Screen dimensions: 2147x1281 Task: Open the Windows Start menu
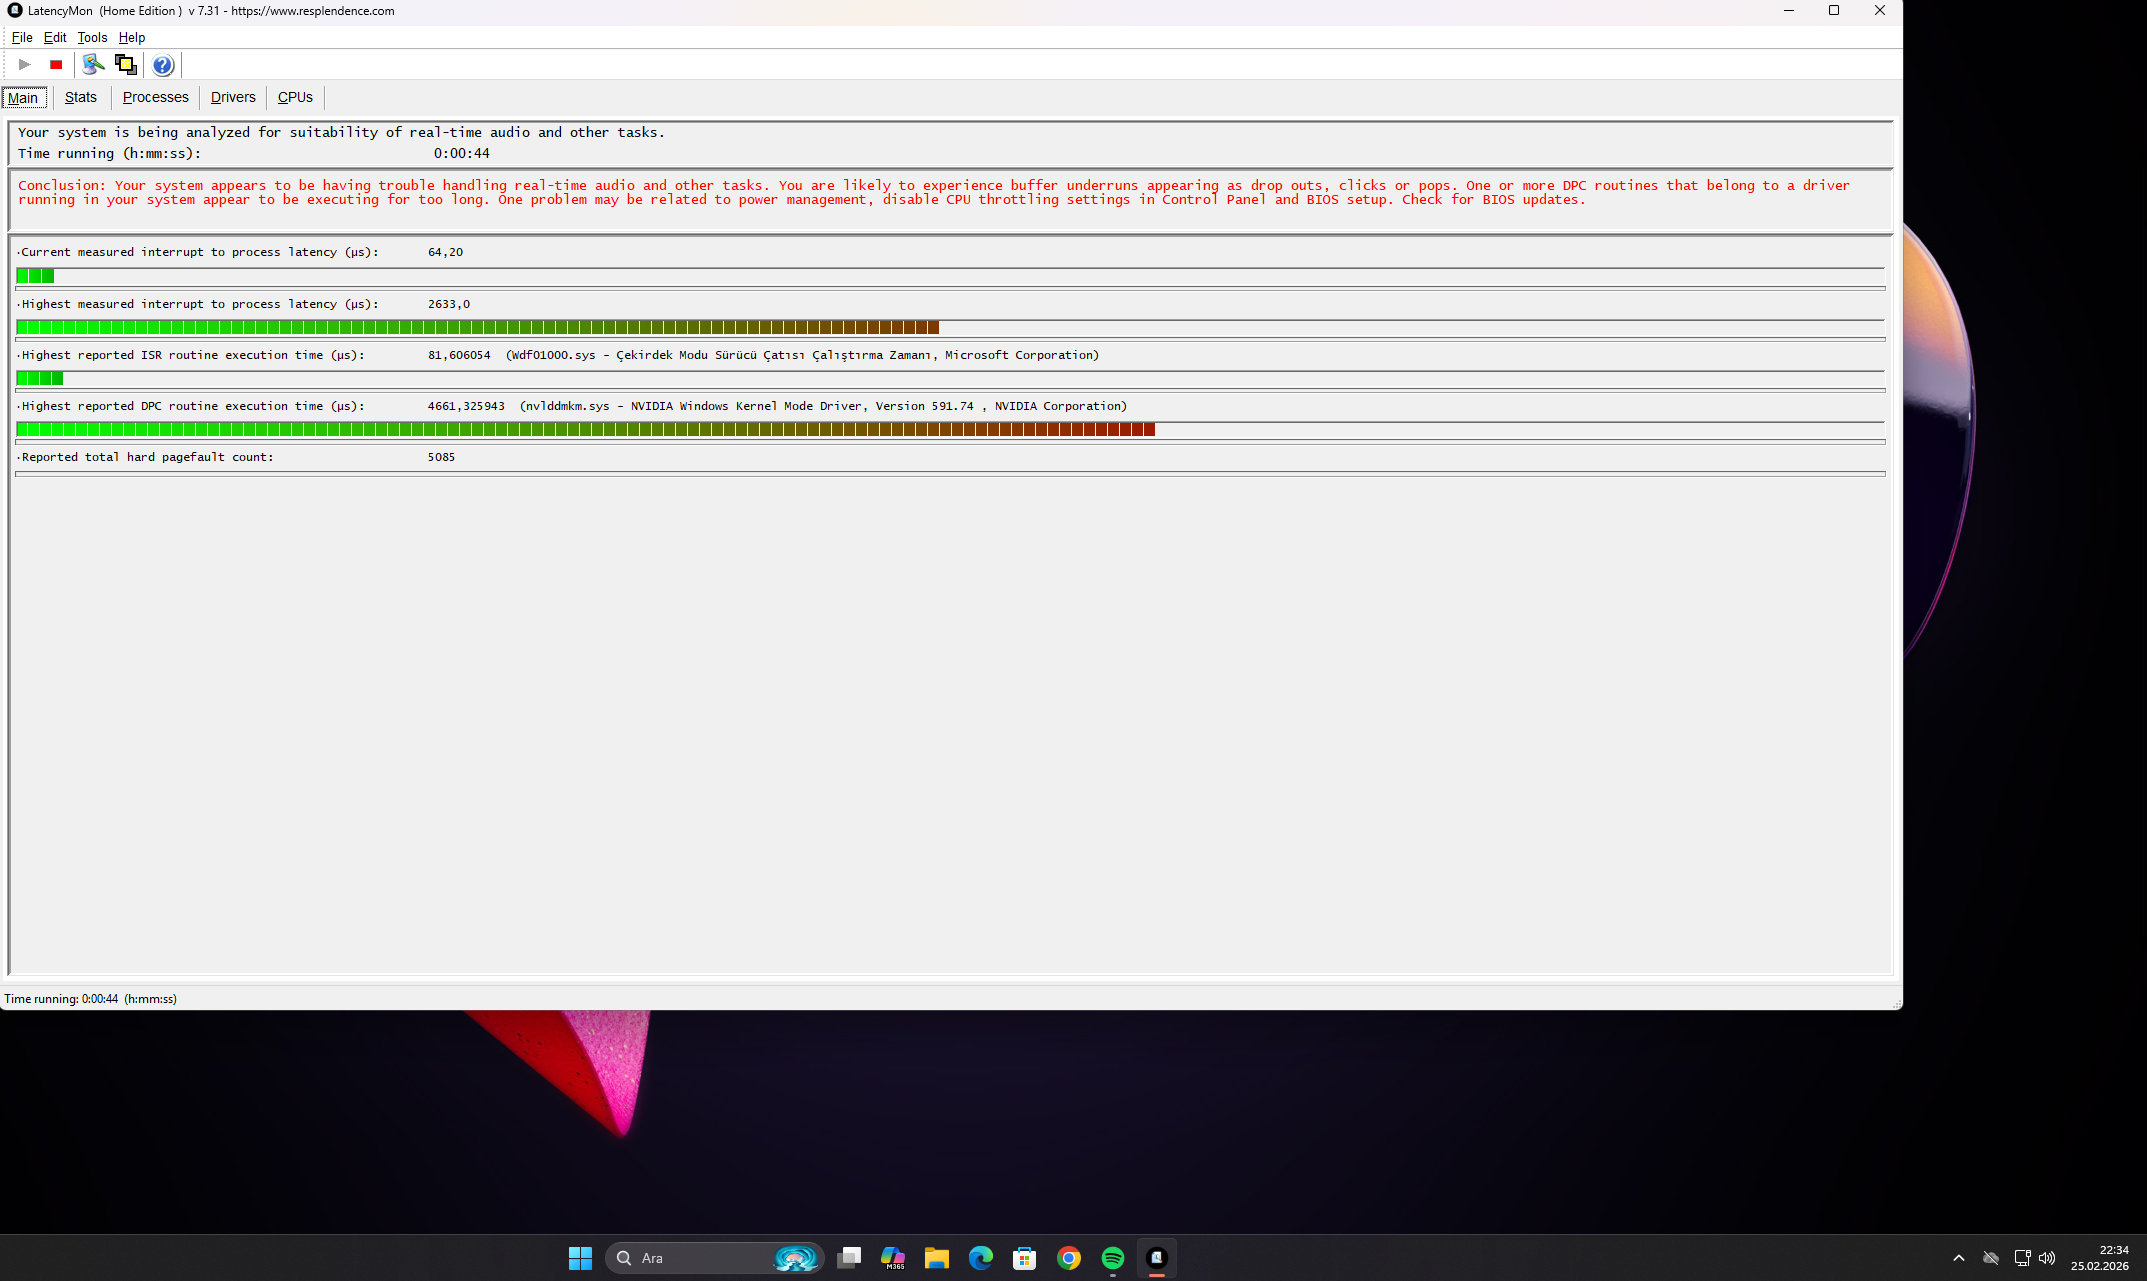click(x=580, y=1258)
